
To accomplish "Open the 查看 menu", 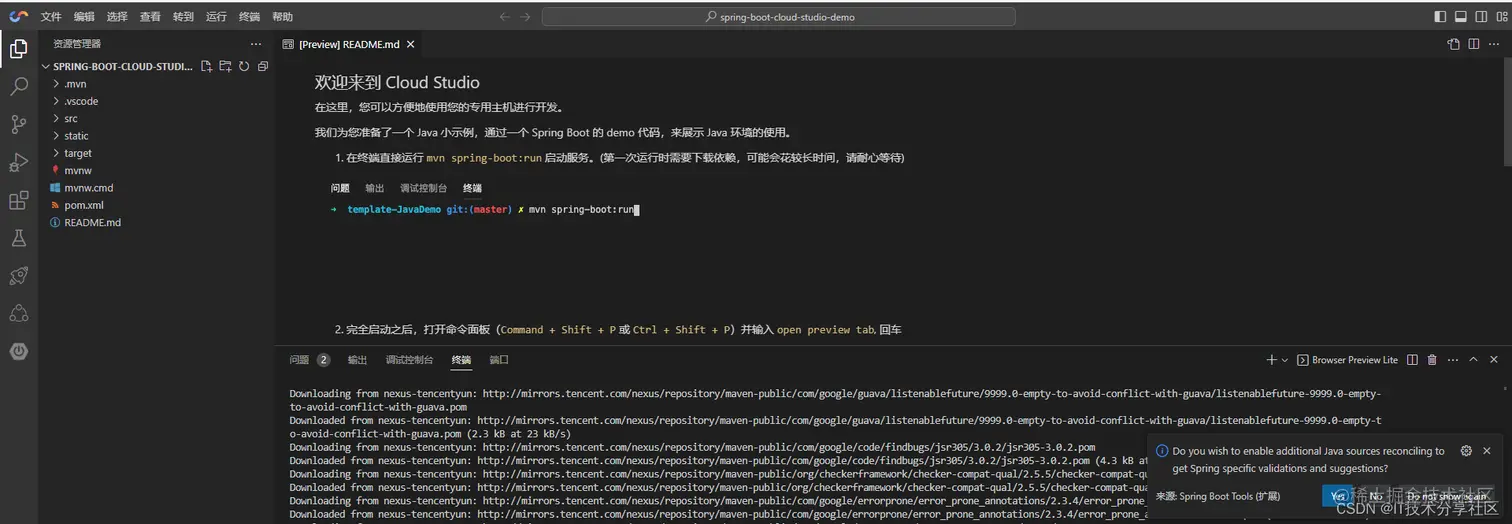I will click(x=150, y=17).
